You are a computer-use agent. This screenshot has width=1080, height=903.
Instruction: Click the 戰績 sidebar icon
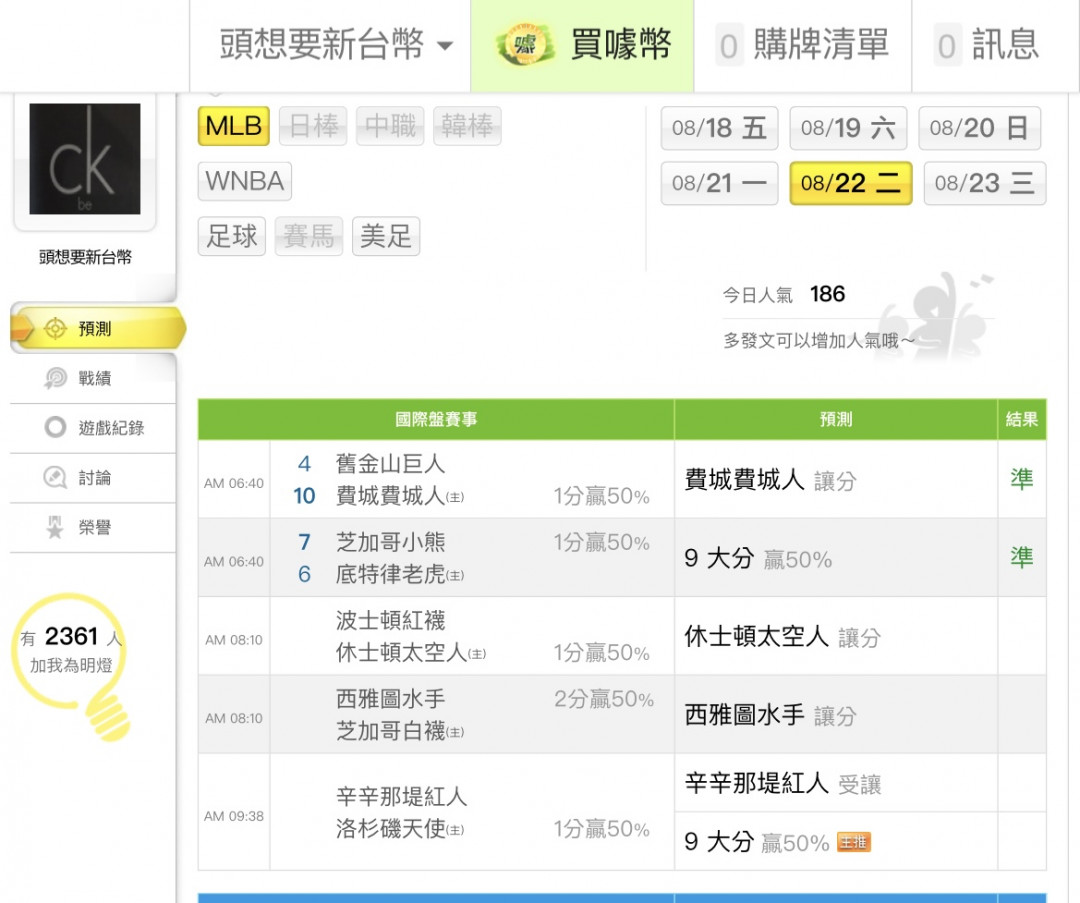pyautogui.click(x=55, y=378)
